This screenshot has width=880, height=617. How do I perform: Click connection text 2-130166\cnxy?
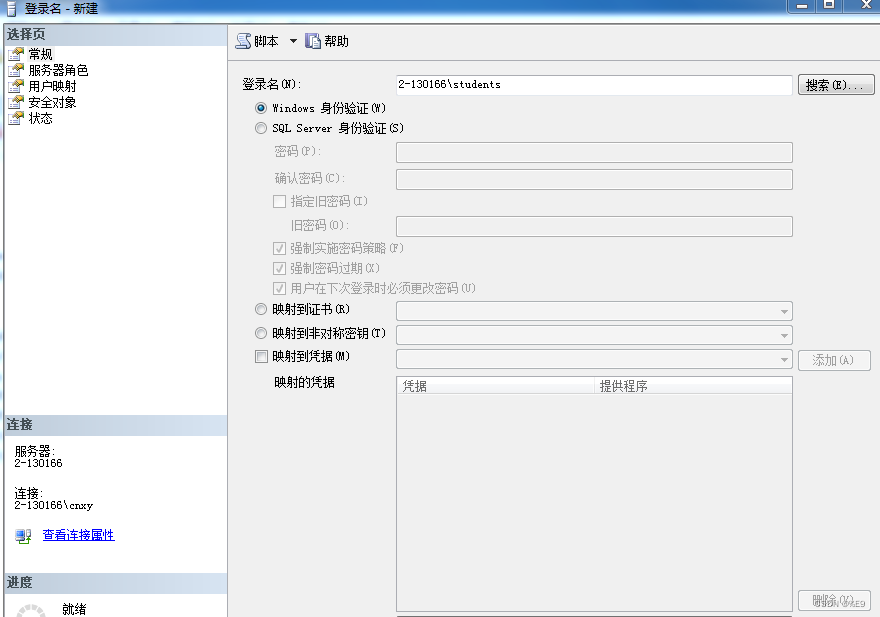[x=54, y=505]
